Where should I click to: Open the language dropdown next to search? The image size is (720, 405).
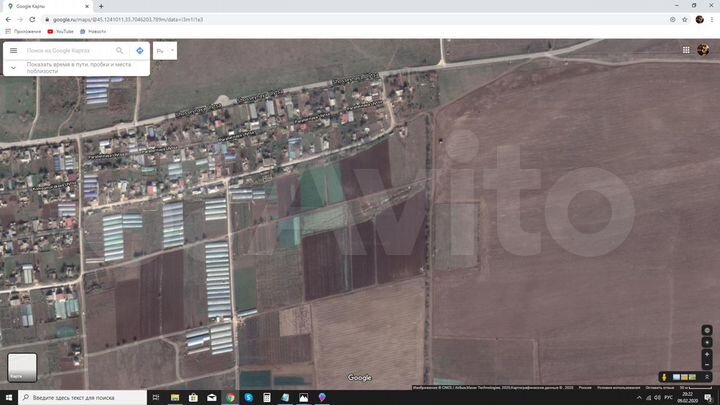165,51
